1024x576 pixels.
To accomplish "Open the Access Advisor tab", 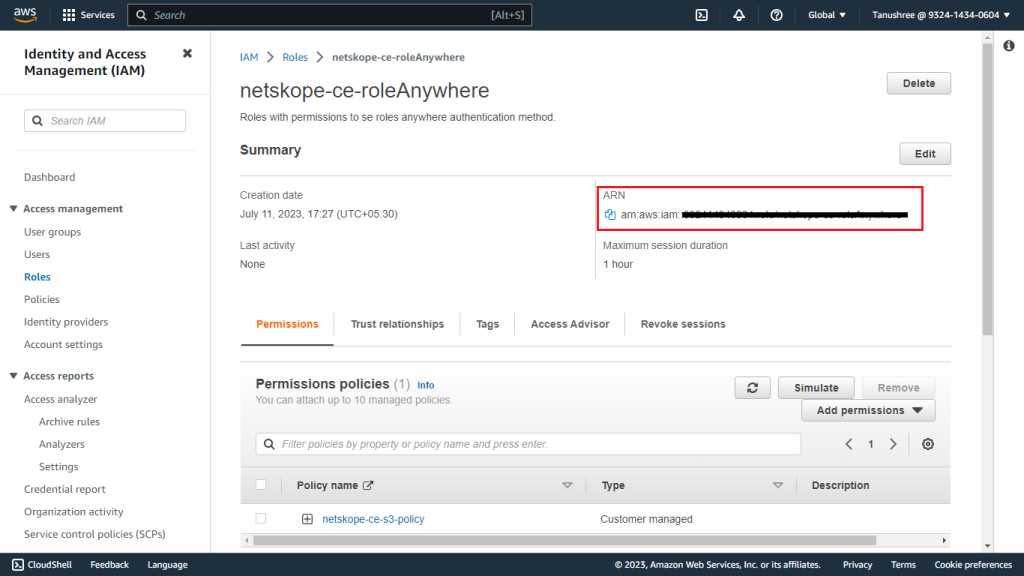I will coord(569,324).
